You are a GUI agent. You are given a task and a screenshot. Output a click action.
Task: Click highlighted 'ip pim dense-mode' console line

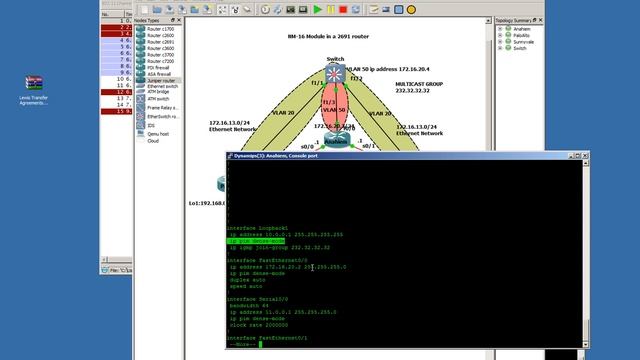point(256,241)
